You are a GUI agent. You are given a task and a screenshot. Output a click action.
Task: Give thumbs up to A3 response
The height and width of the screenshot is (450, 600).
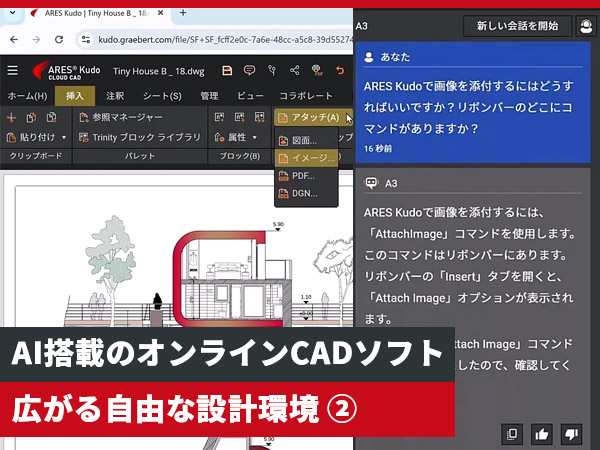pyautogui.click(x=542, y=433)
